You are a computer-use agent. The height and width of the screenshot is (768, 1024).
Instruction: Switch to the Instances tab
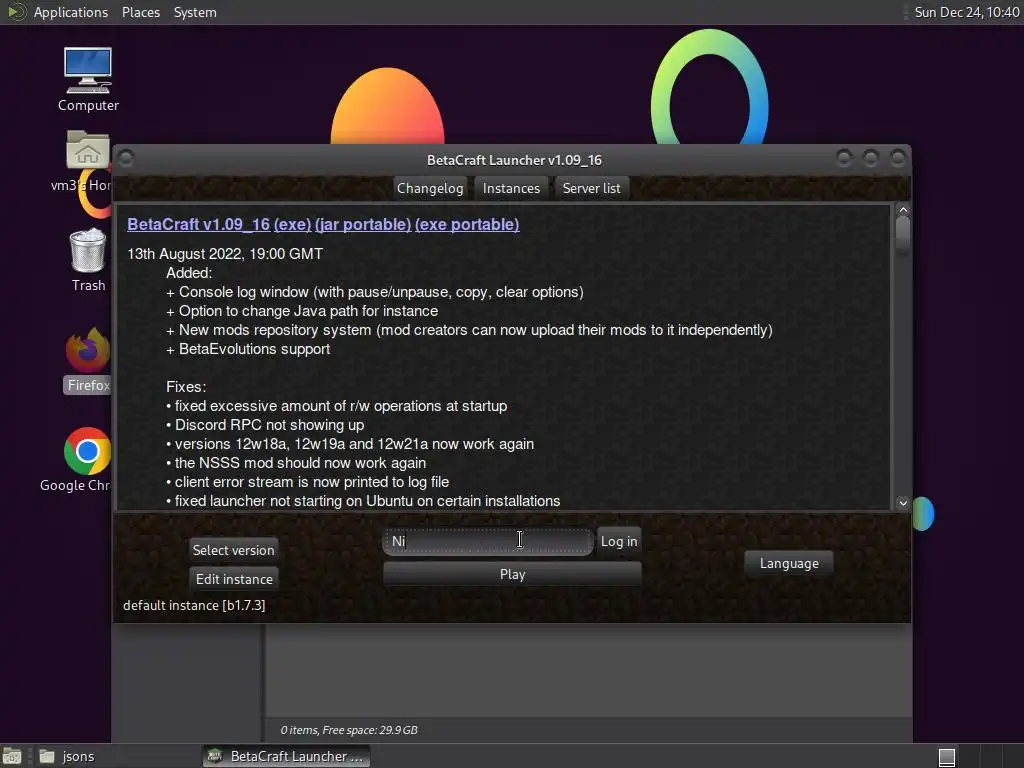[511, 188]
